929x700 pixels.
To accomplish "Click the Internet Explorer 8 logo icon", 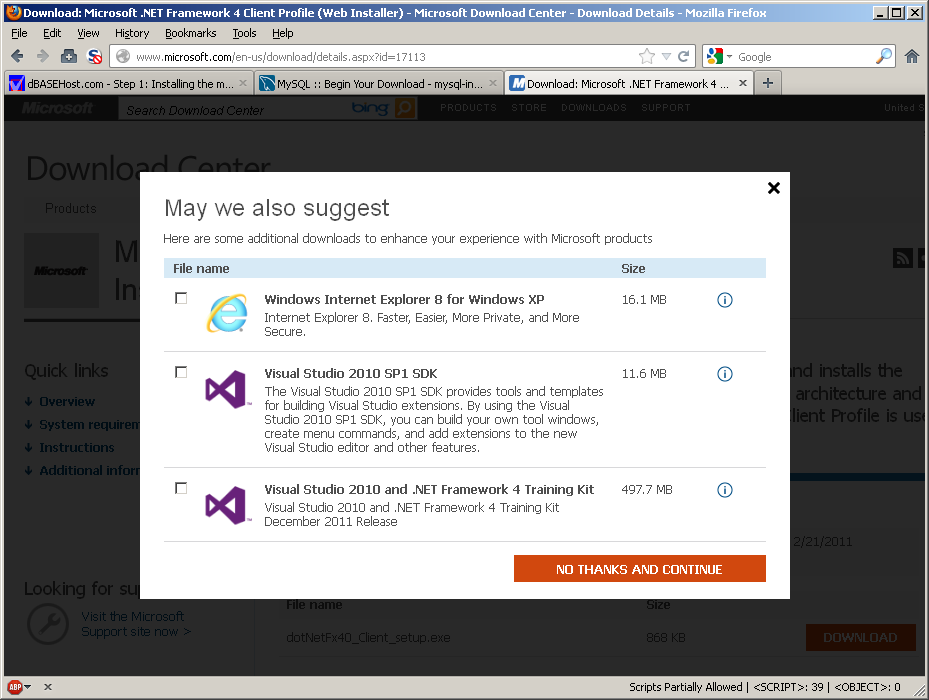I will pyautogui.click(x=227, y=313).
